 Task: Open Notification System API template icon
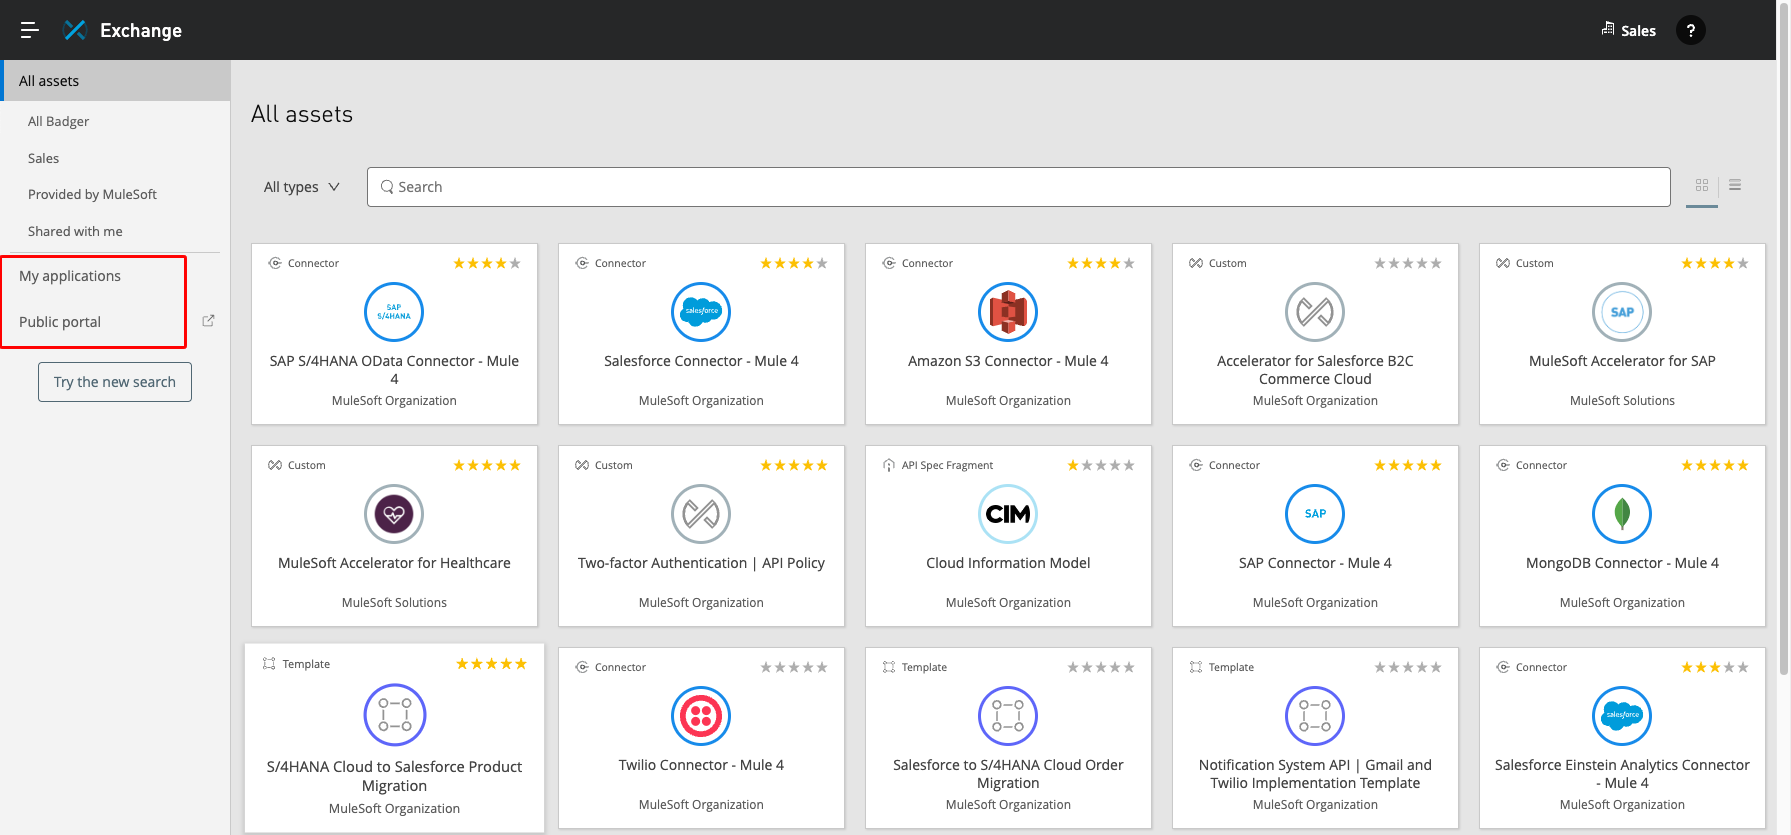coord(1315,716)
